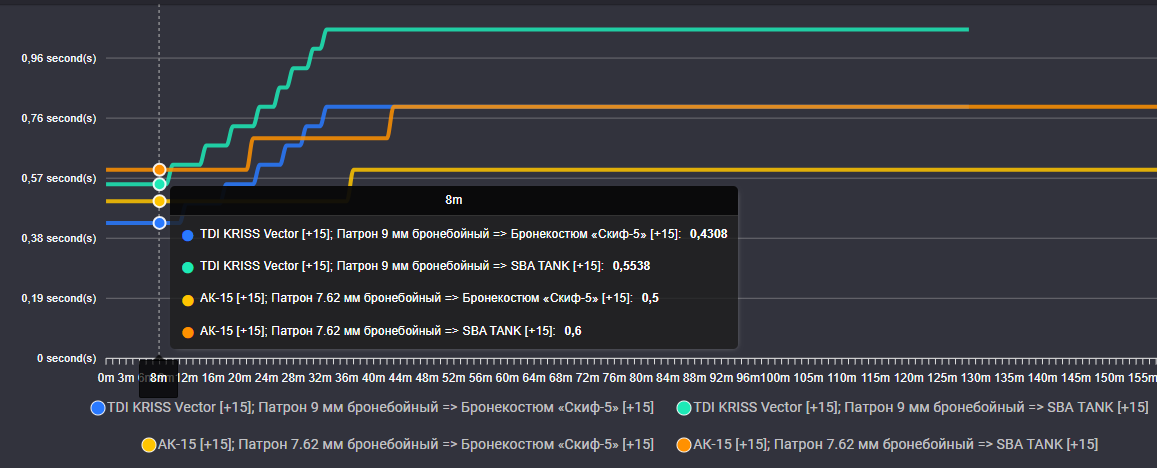Click tooltip header '8m'

(454, 200)
